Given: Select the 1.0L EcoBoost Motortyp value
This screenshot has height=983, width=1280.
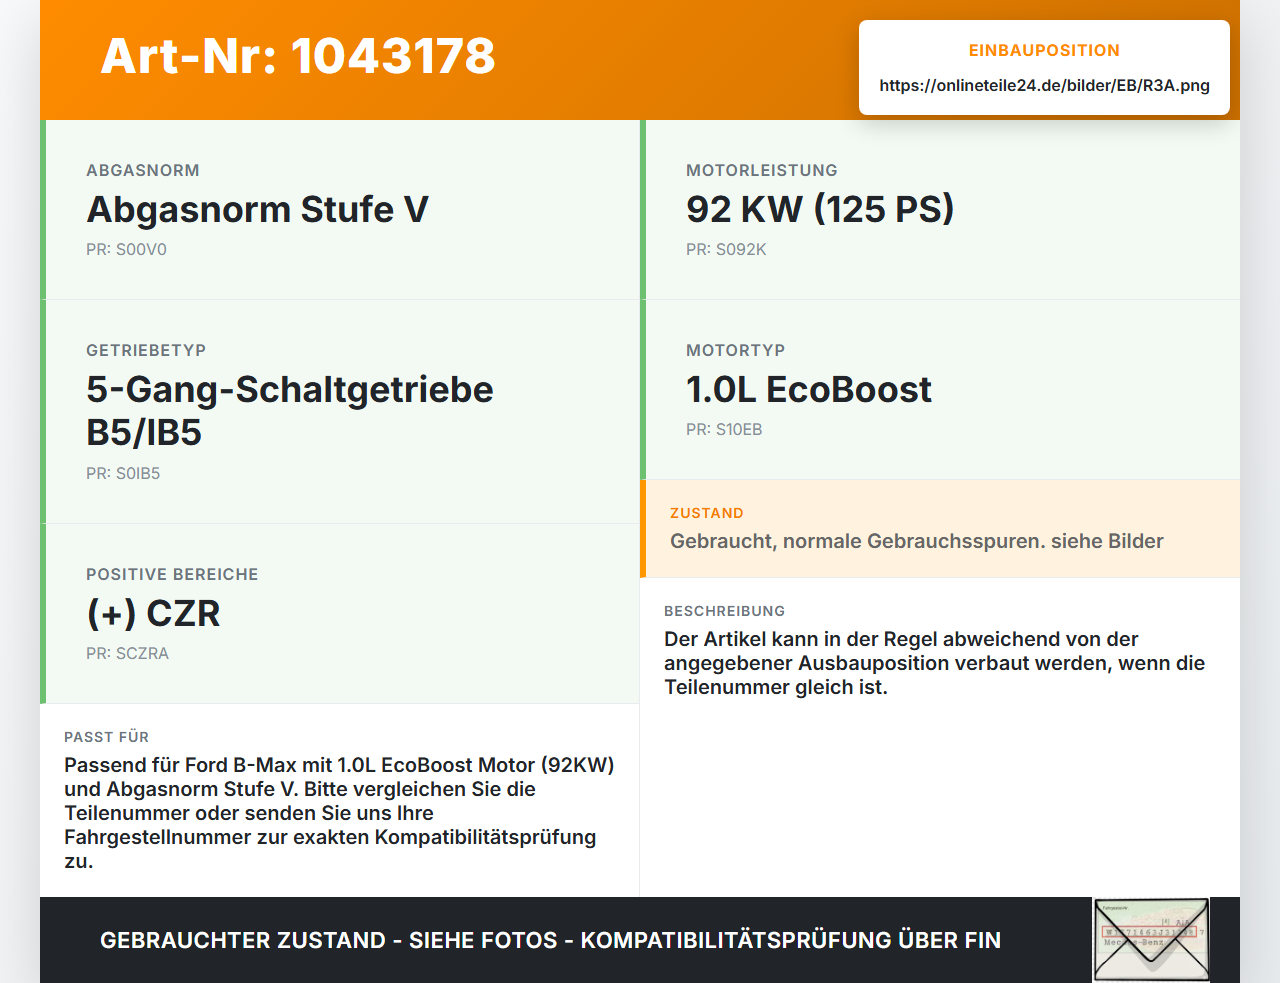Looking at the screenshot, I should coord(809,389).
